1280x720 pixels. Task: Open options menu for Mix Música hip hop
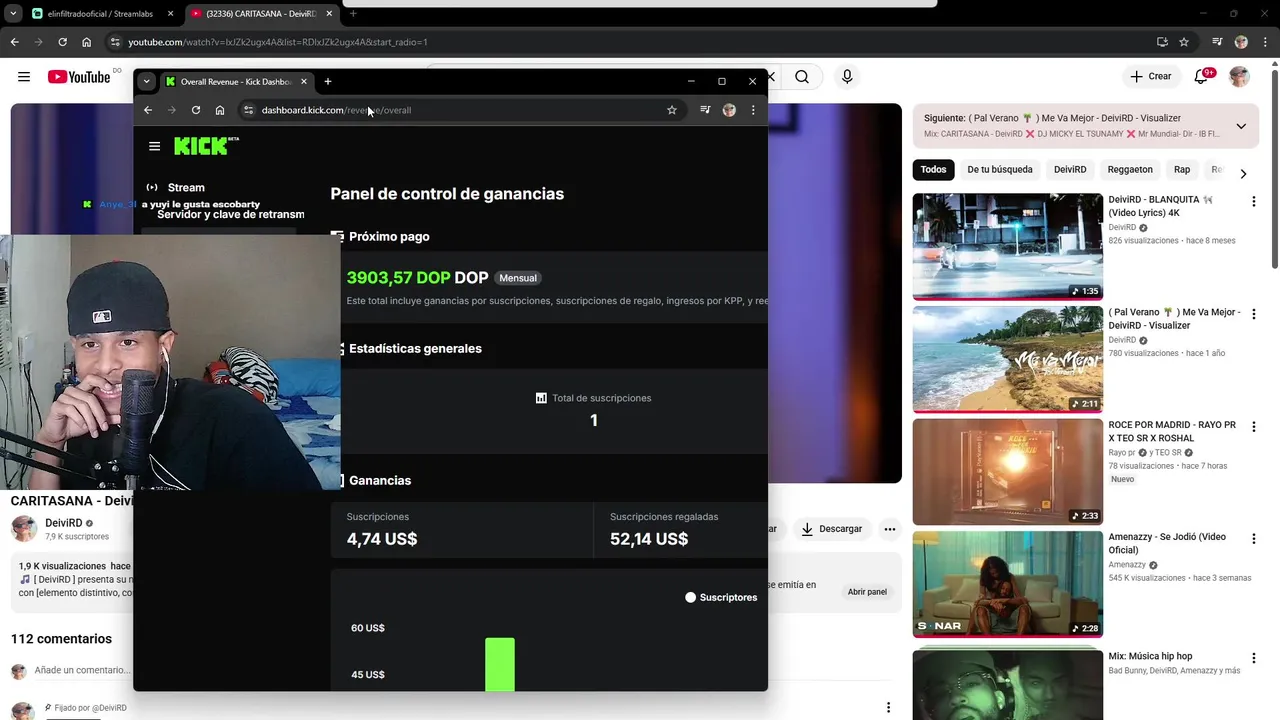point(1253,659)
